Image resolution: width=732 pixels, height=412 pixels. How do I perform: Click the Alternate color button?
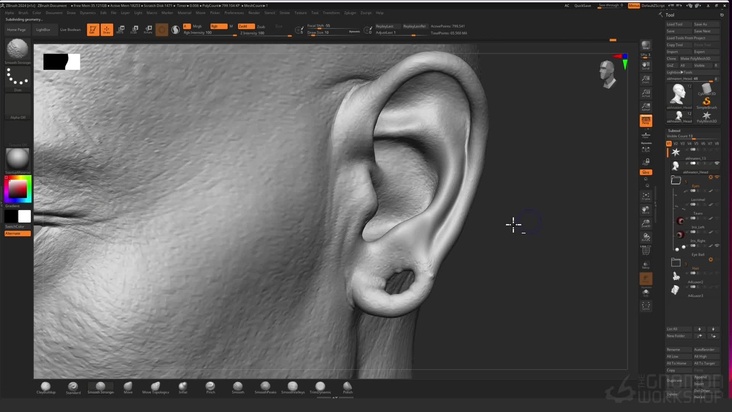(x=18, y=233)
